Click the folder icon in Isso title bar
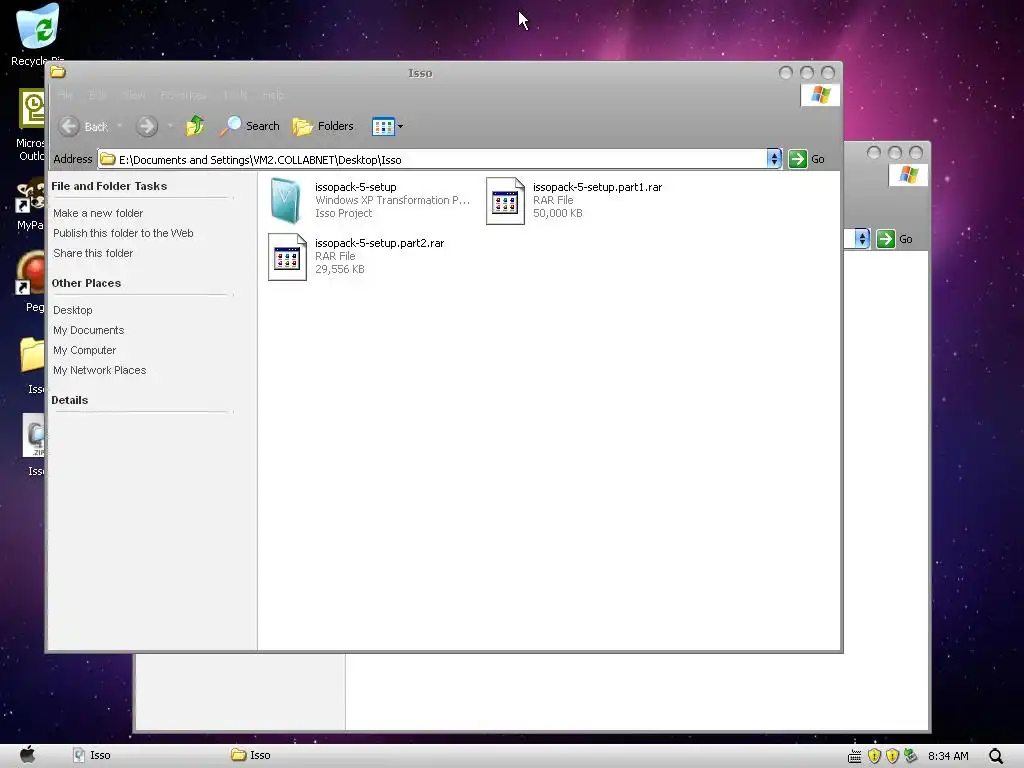Viewport: 1024px width, 768px height. pos(58,72)
